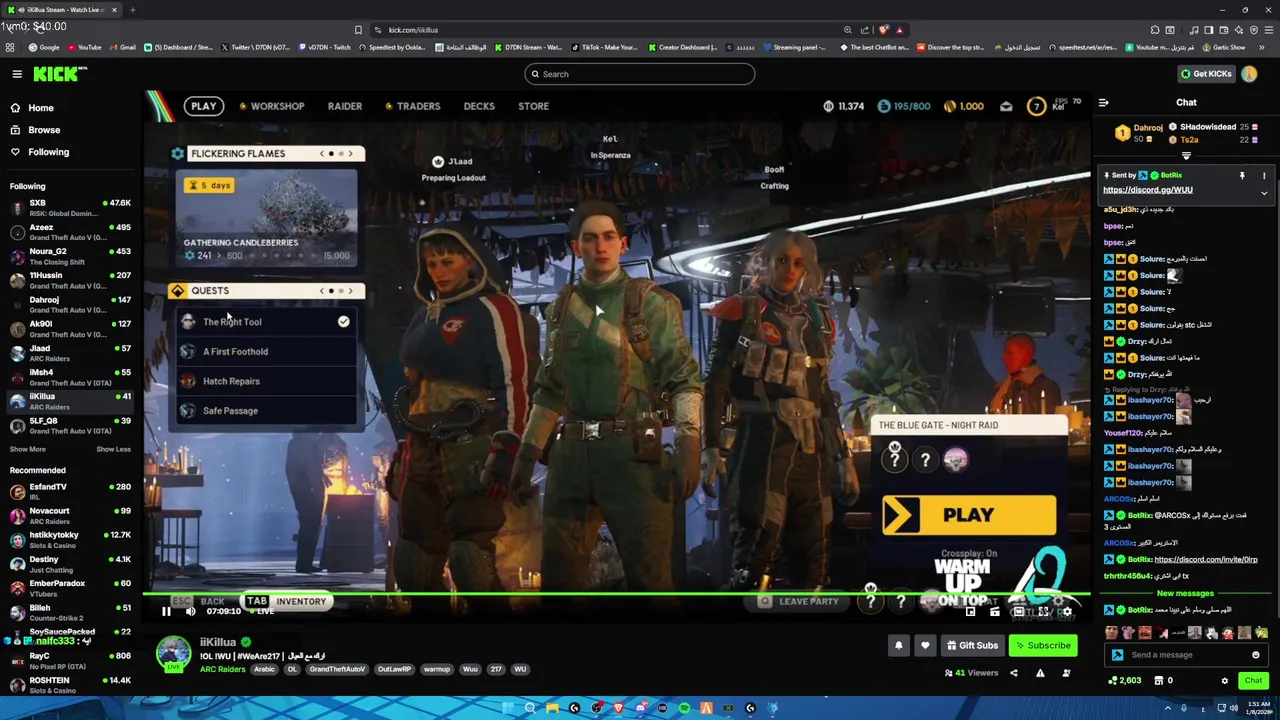Report the stream with warning icon
Viewport: 1280px width, 720px height.
1040,673
